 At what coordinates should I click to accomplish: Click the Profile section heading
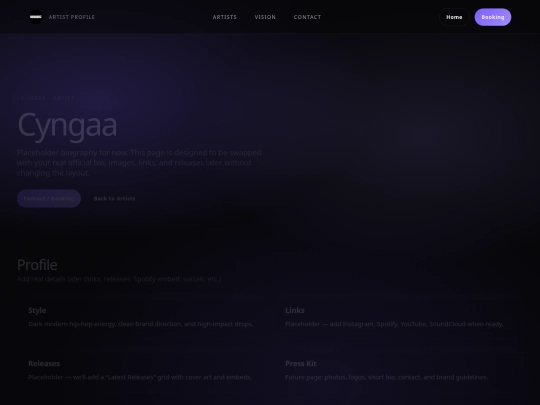37,264
